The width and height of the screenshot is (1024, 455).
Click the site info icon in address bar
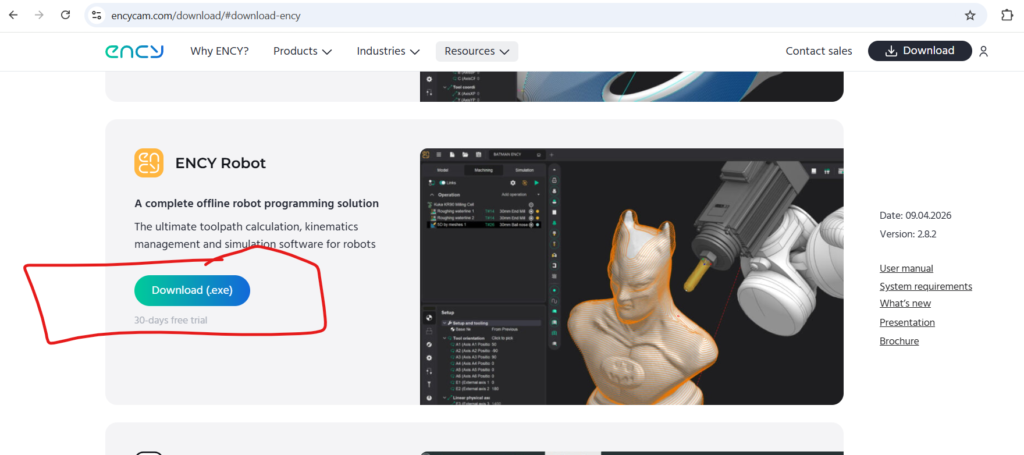click(x=96, y=15)
